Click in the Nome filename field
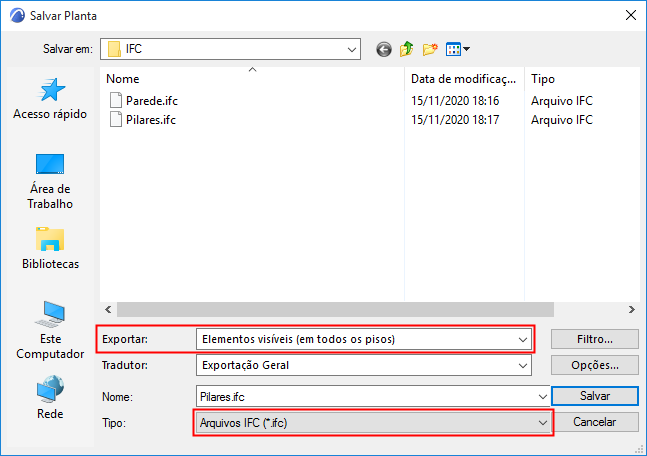Viewport: 647px width, 456px height. click(370, 397)
